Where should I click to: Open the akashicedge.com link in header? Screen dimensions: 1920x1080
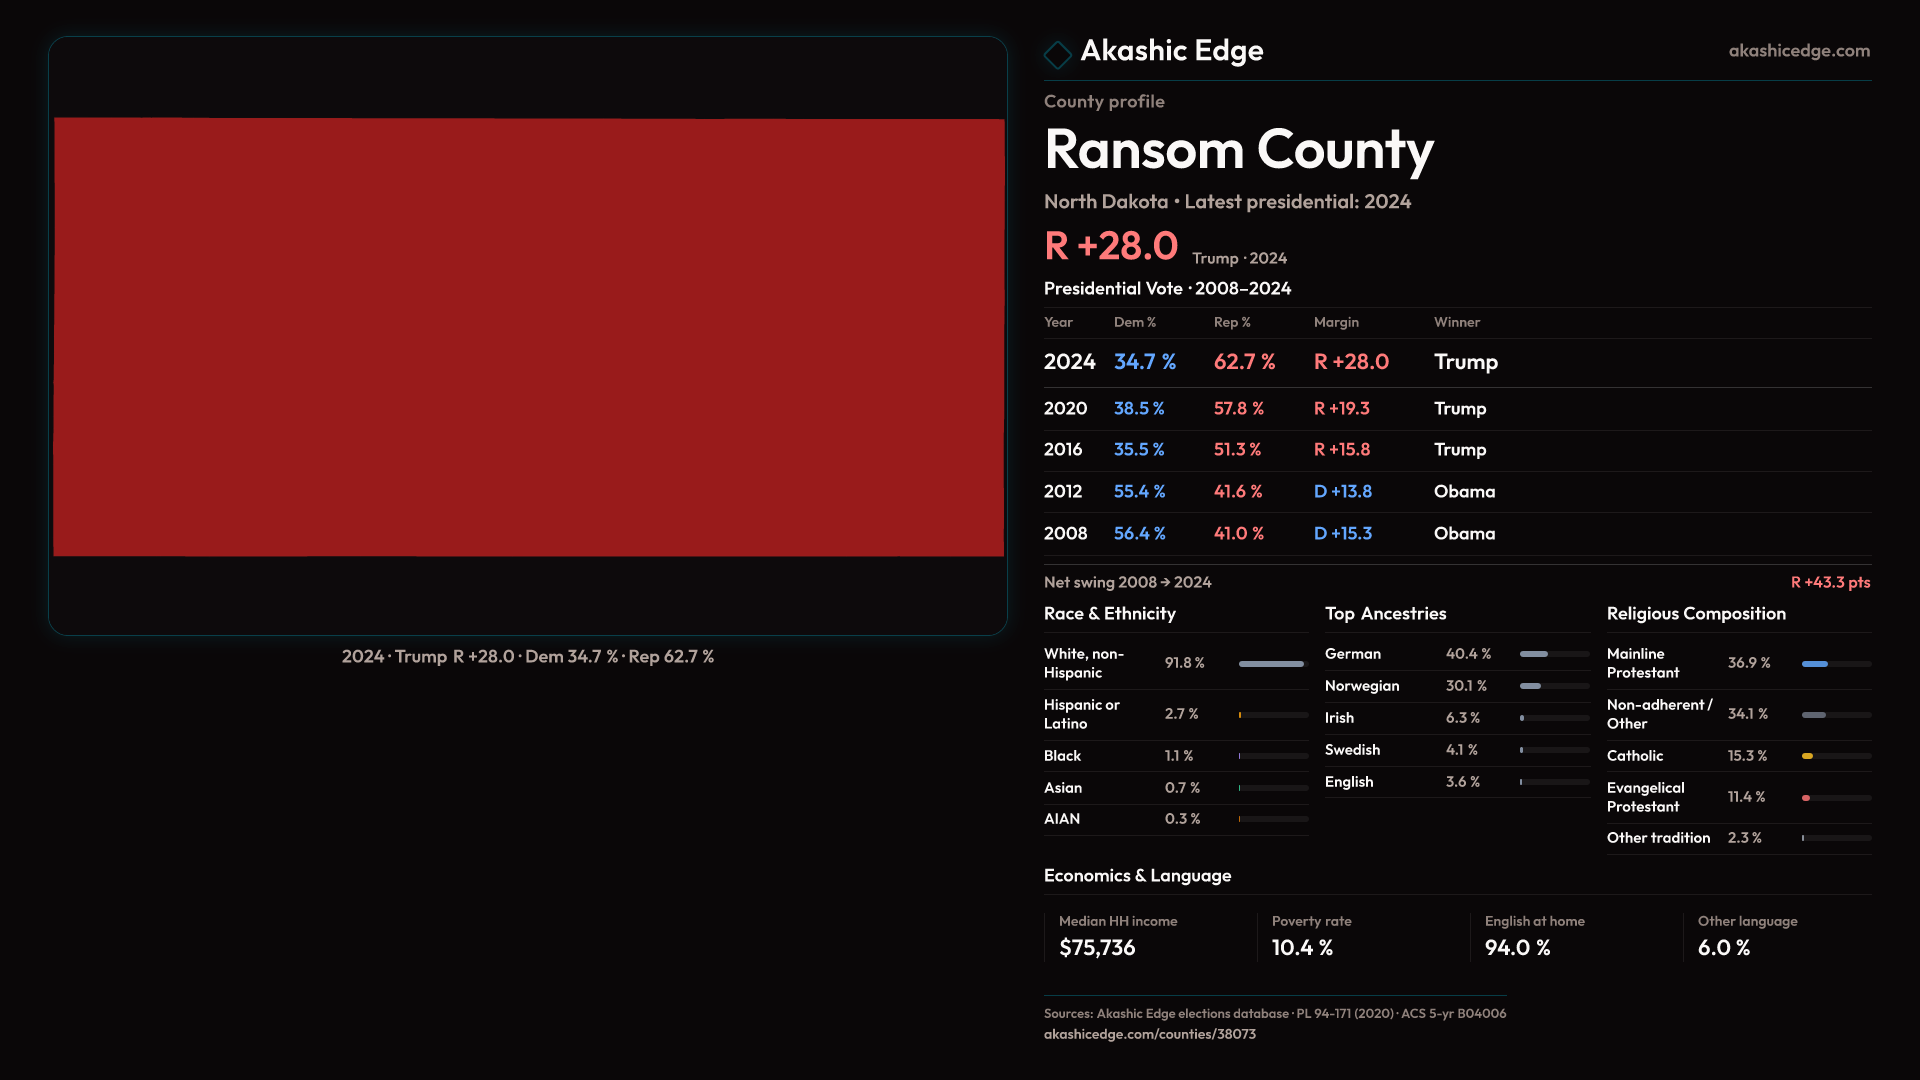point(1798,51)
